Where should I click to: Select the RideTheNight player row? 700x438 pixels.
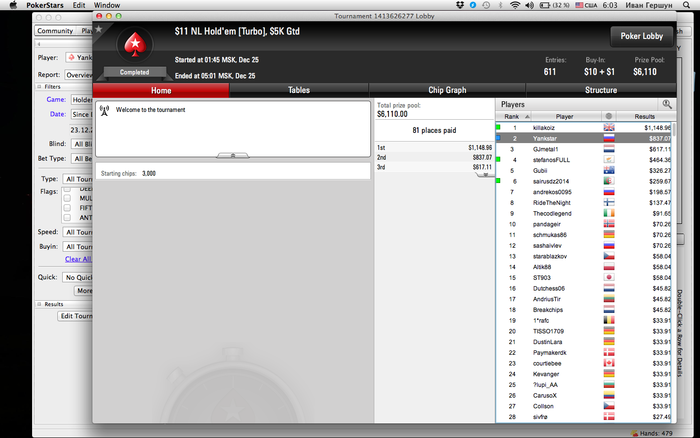pos(583,203)
